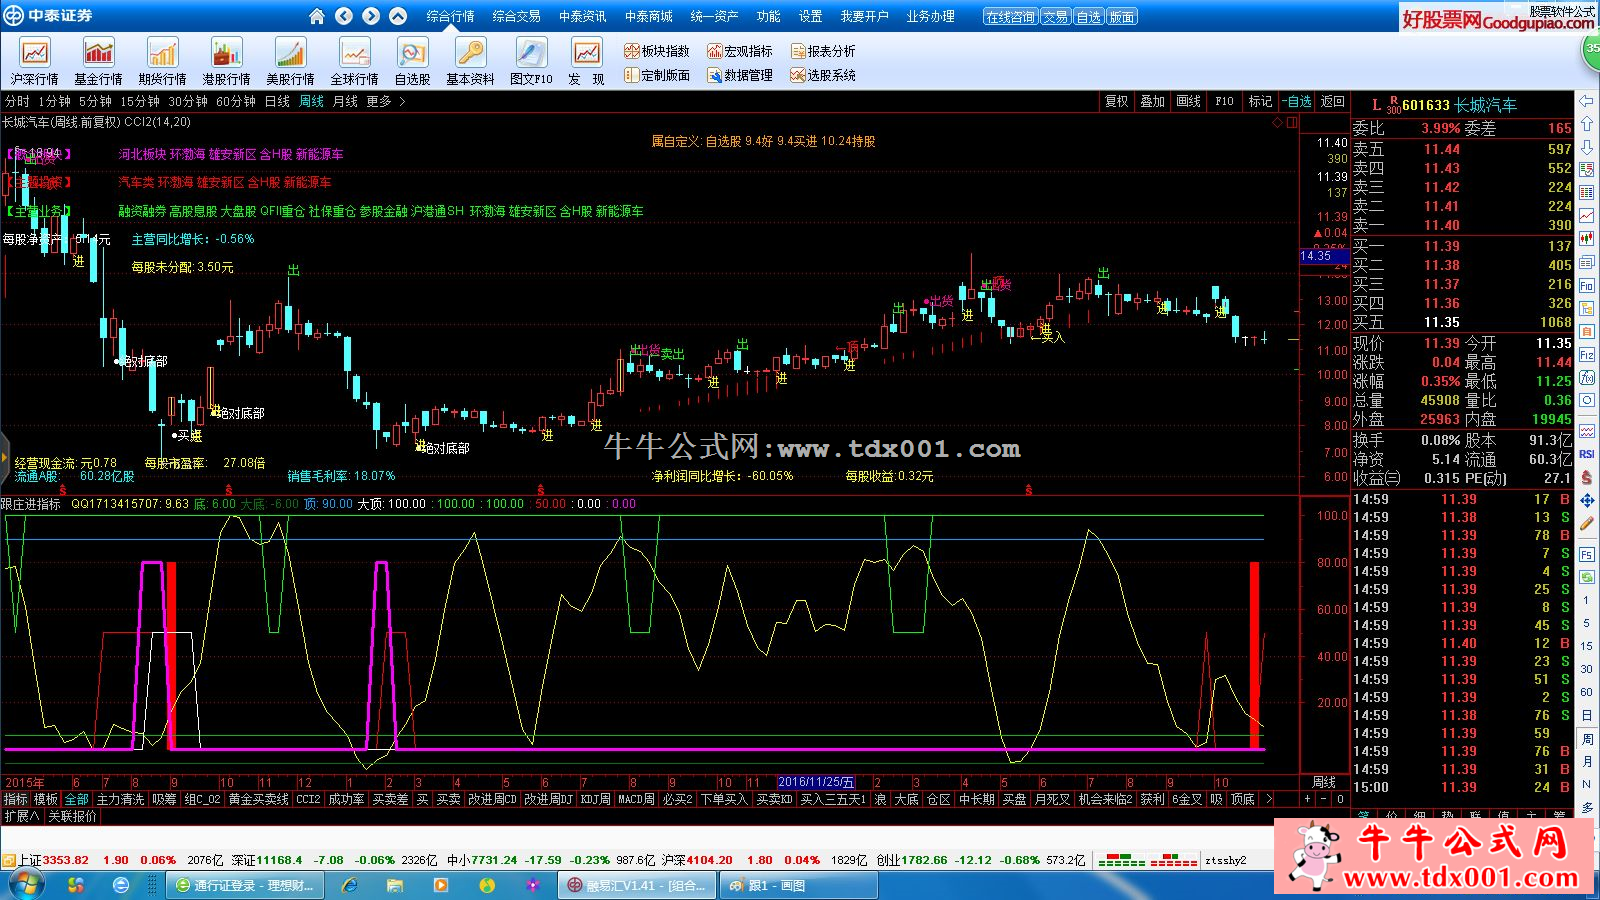This screenshot has width=1600, height=900.
Task: Switch chart to 60分钟 period
Action: (x=236, y=101)
